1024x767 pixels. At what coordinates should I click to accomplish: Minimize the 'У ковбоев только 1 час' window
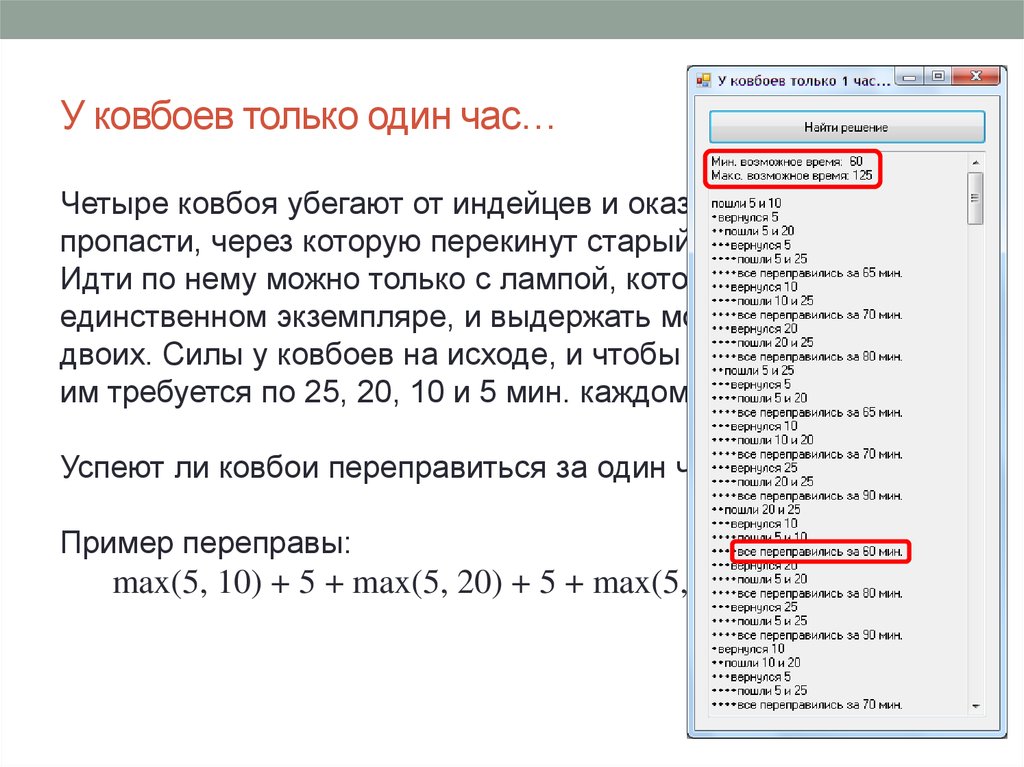pos(909,76)
